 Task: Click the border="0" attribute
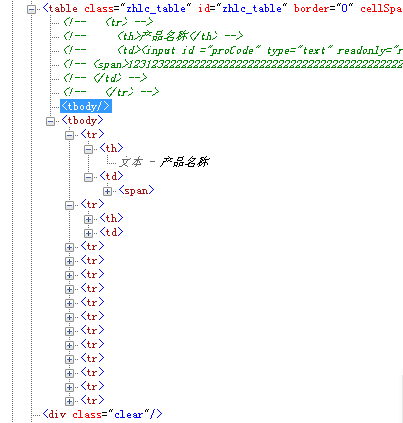point(323,8)
